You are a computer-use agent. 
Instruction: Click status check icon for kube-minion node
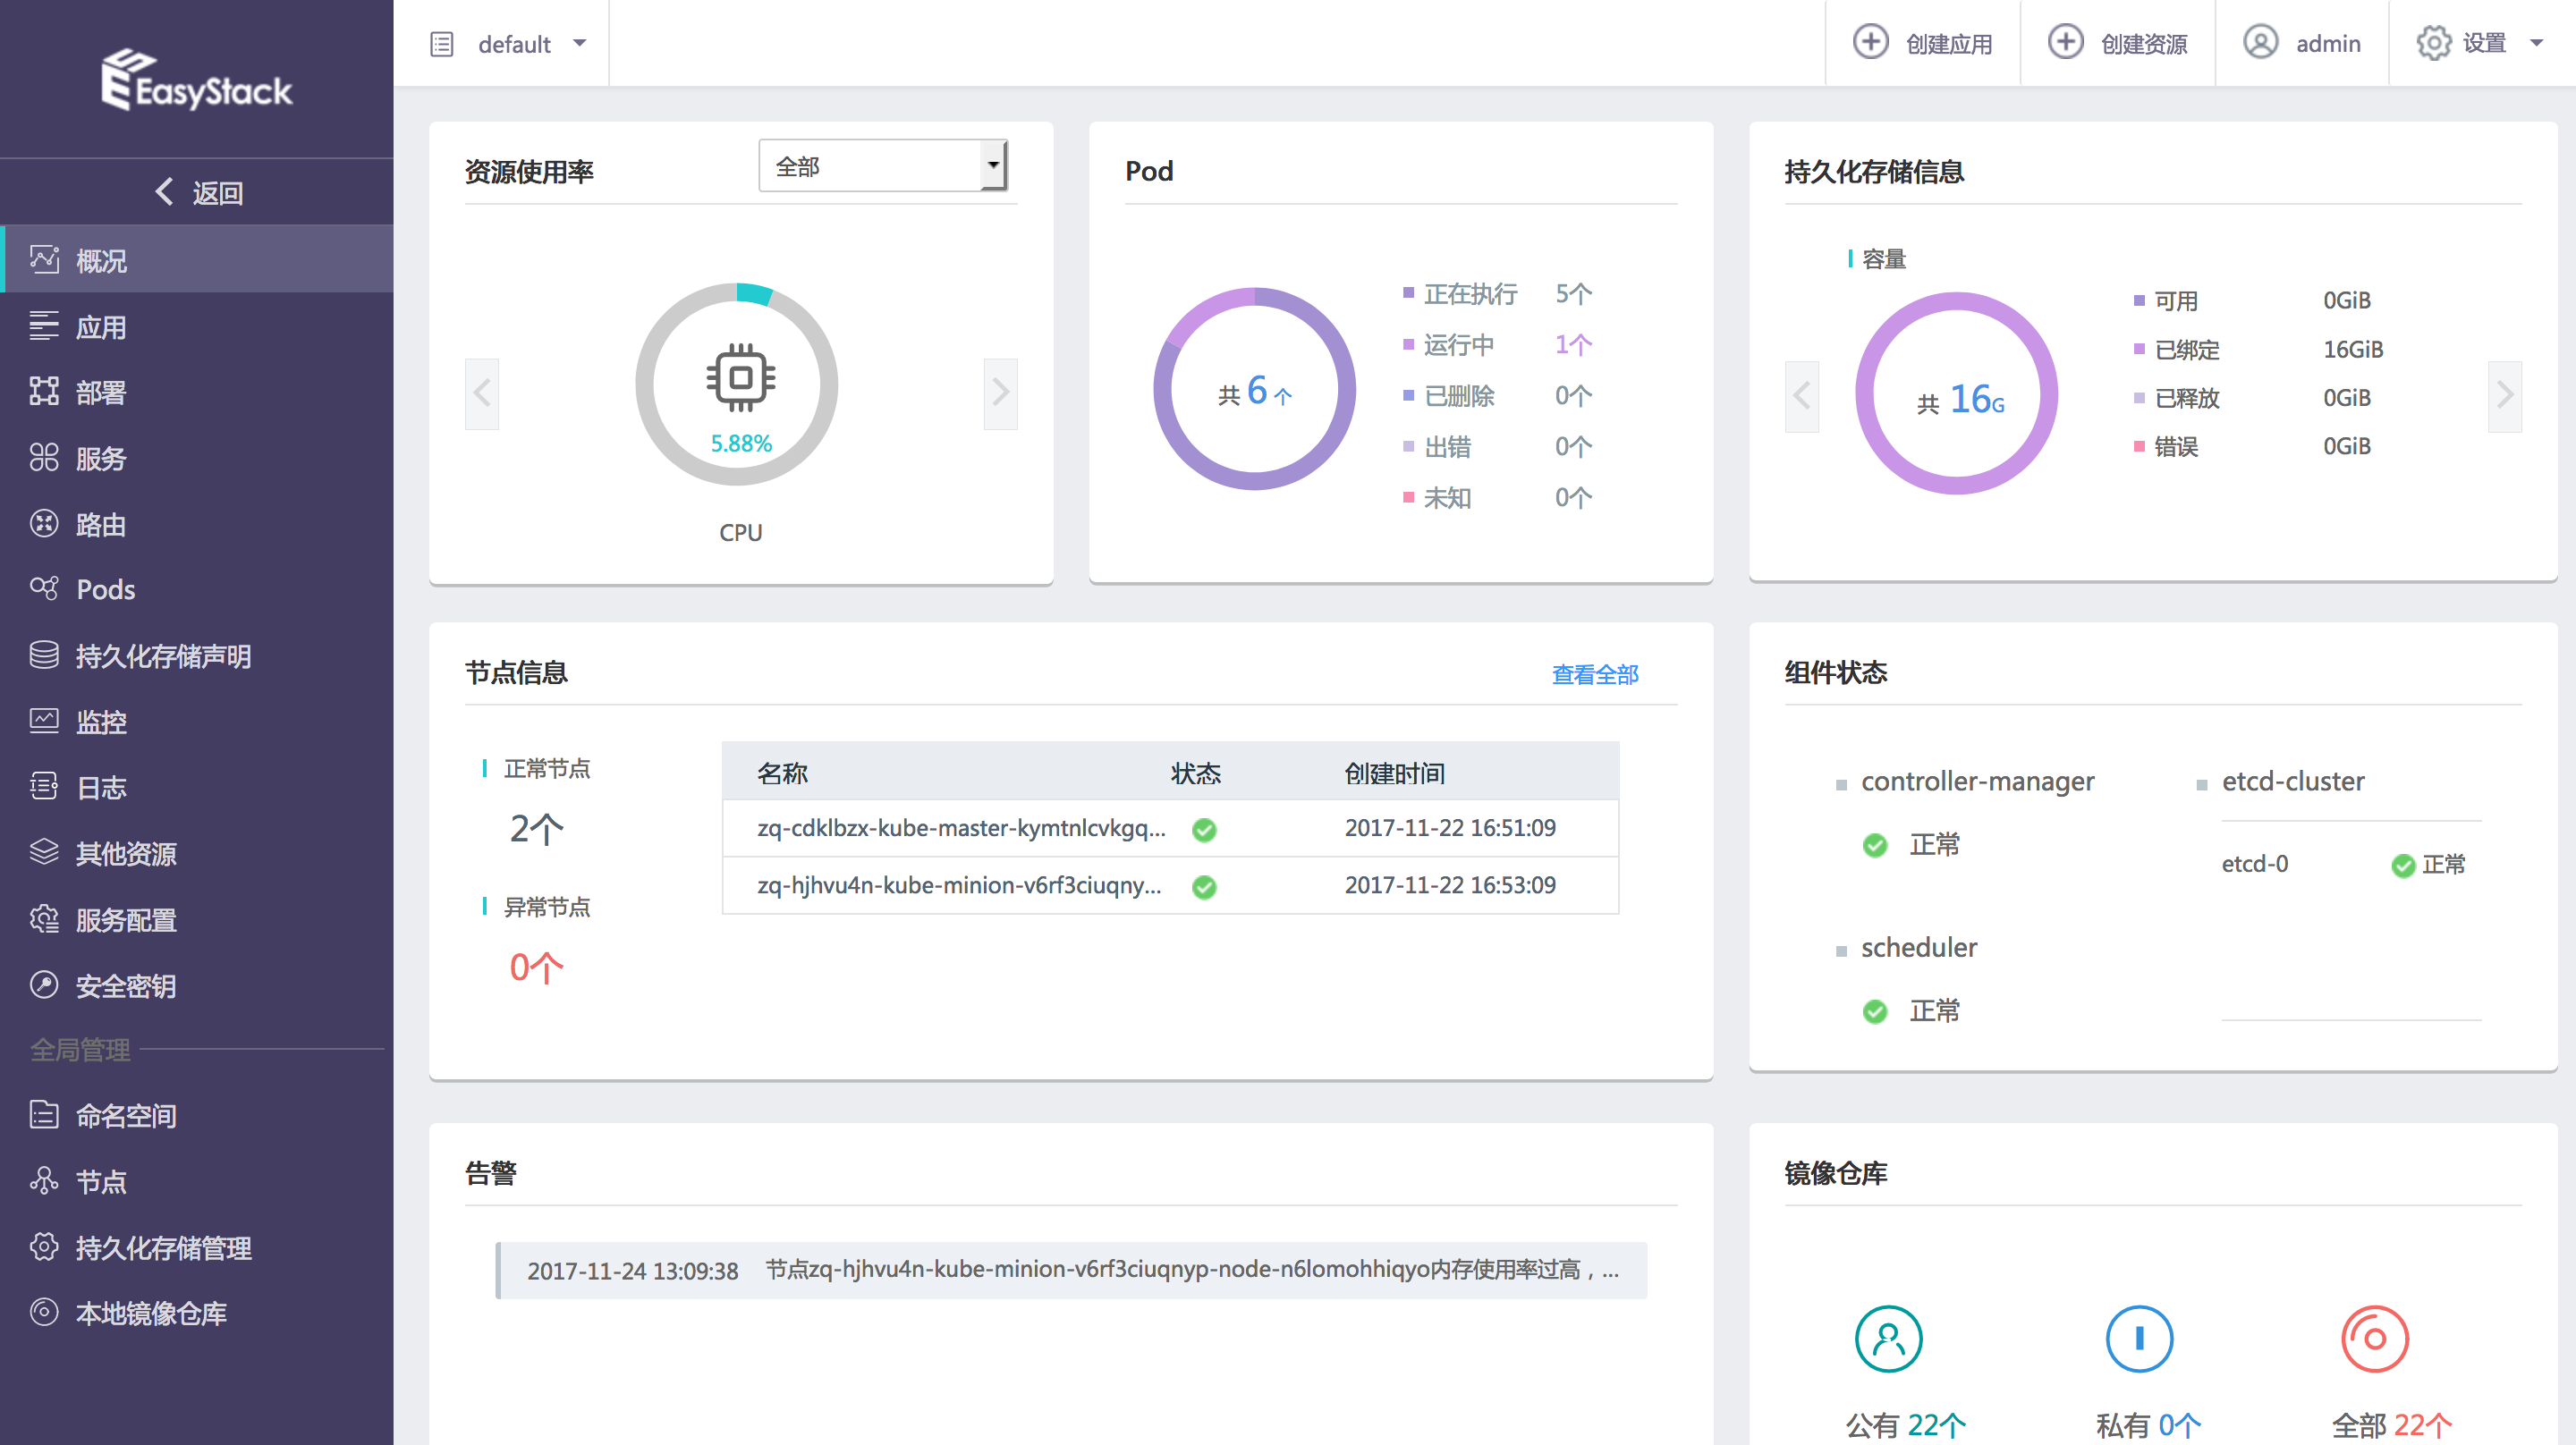pos(1204,886)
